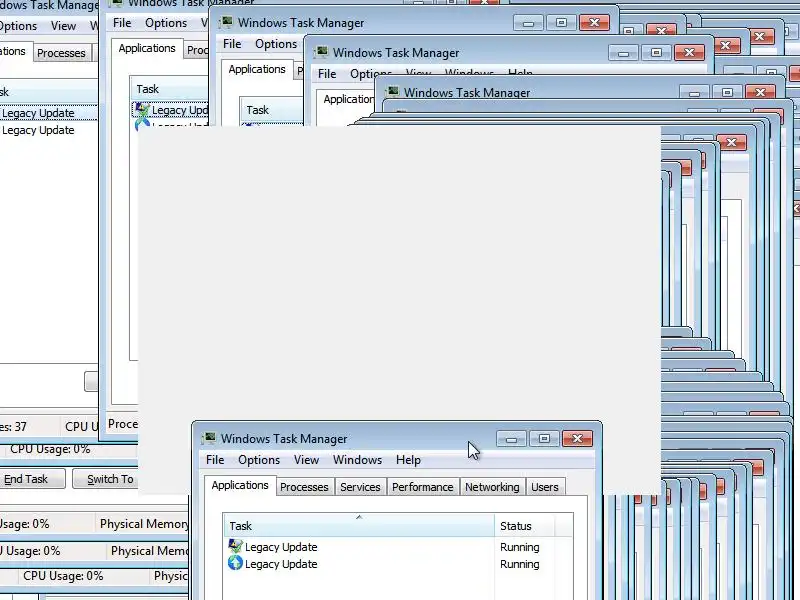Close the topmost fully titled Task Manager window
The height and width of the screenshot is (600, 800).
(594, 23)
